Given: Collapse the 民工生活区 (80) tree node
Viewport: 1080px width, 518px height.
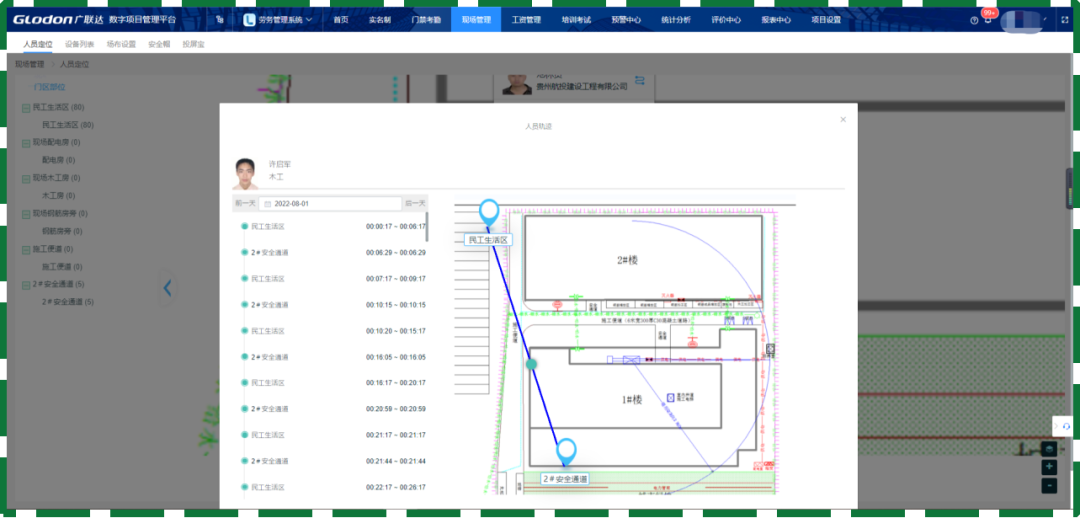Looking at the screenshot, I should 26,108.
